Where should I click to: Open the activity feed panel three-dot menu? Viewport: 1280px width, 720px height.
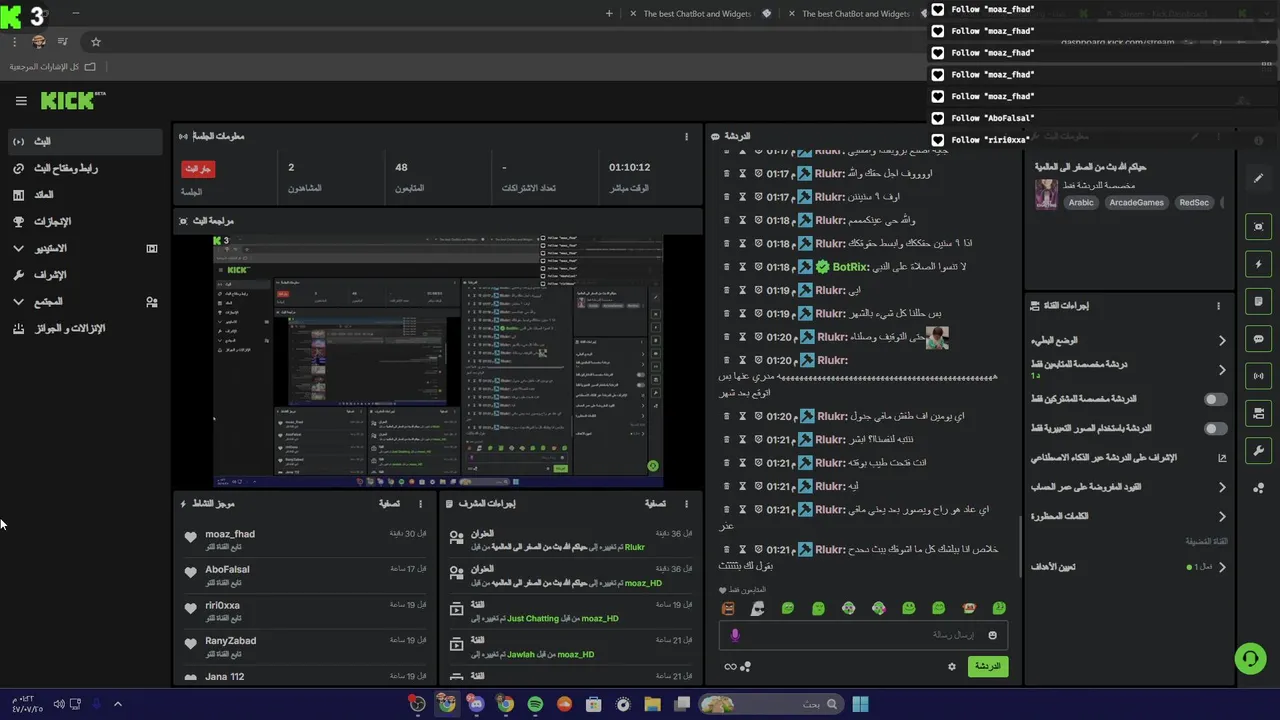coord(420,504)
